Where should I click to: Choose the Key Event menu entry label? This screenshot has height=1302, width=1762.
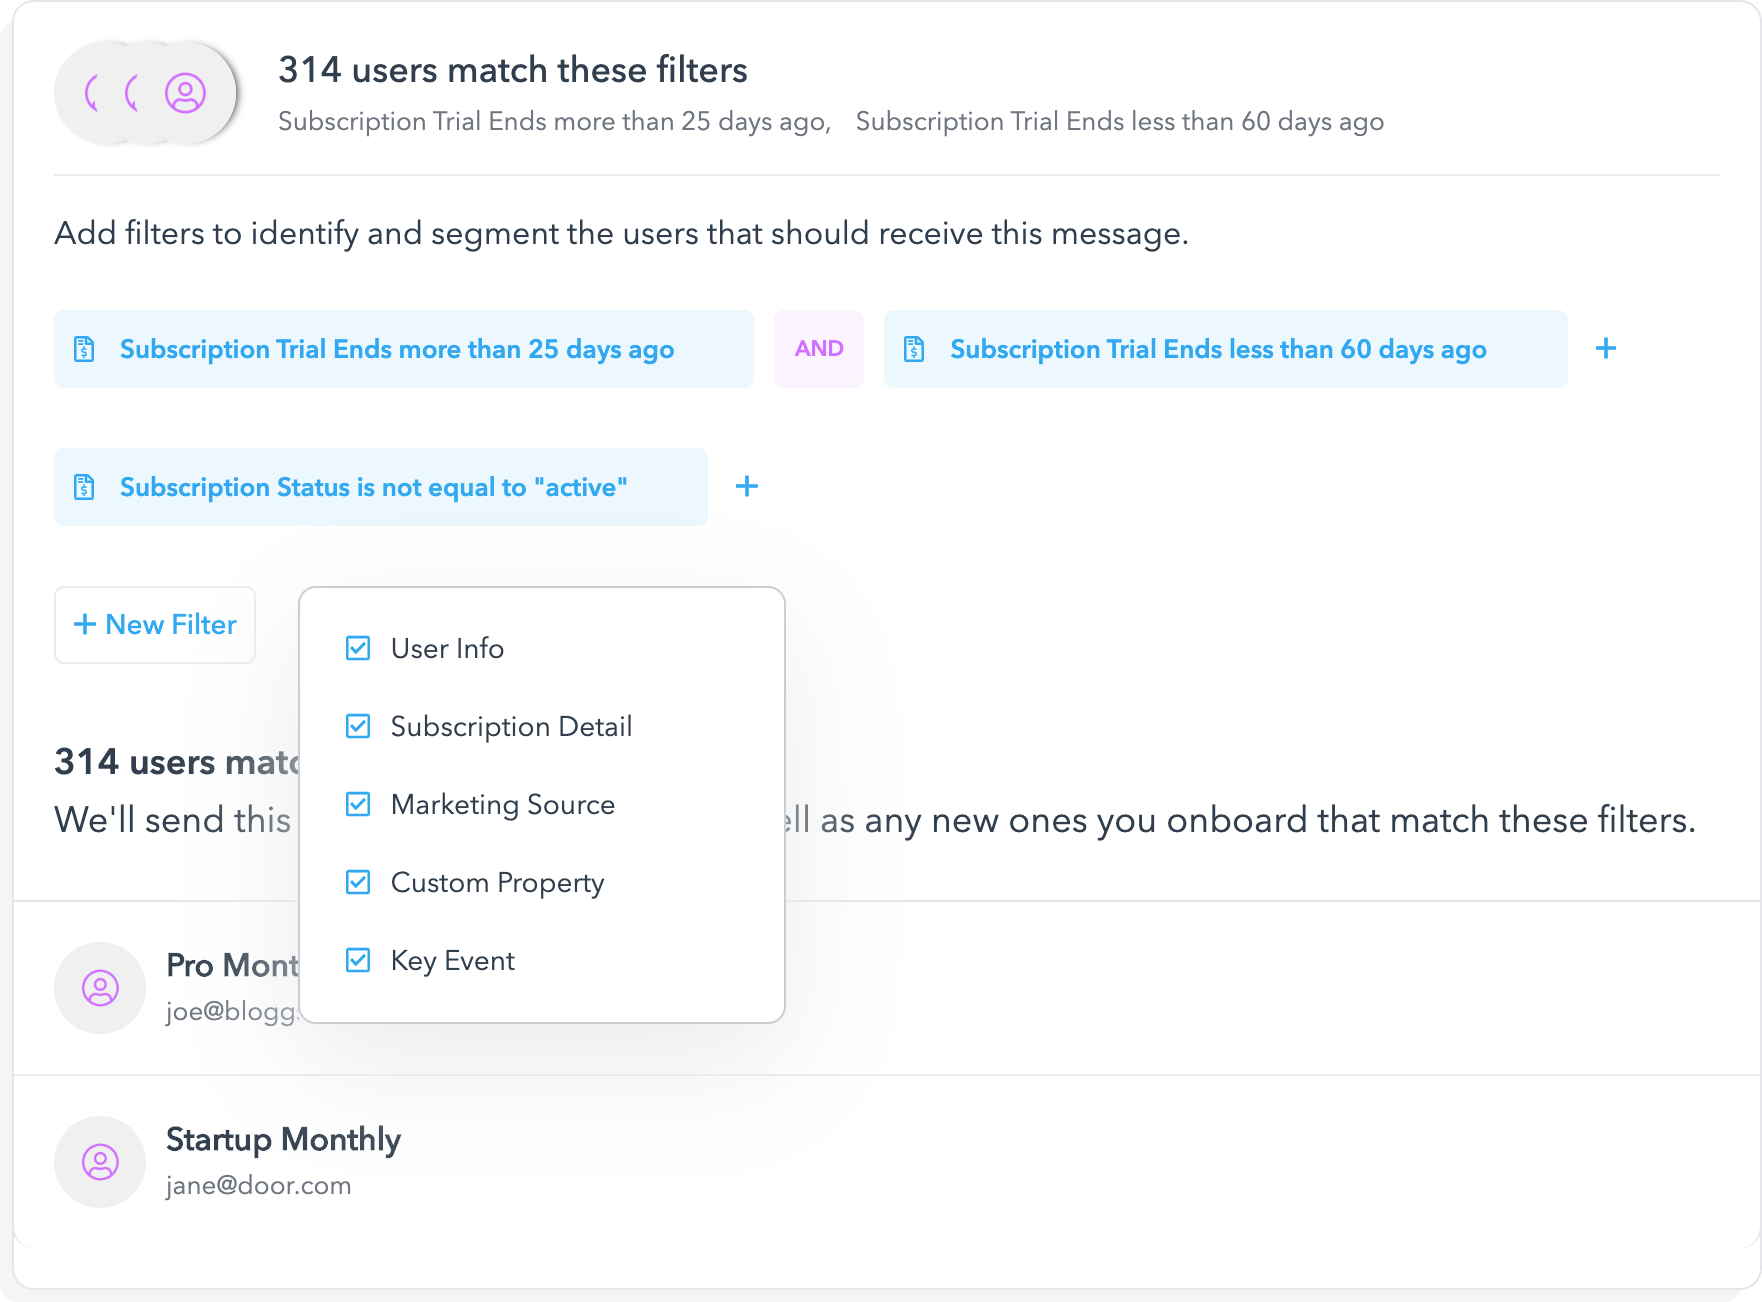click(453, 960)
